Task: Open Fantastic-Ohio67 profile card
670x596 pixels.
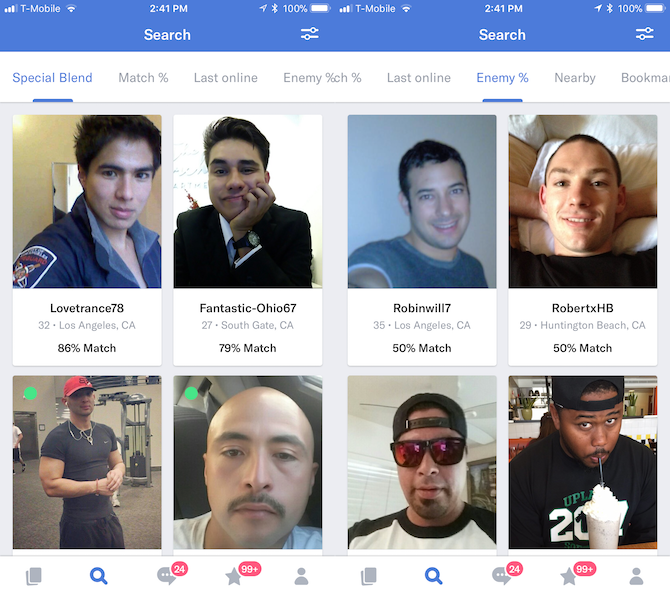Action: [x=248, y=240]
